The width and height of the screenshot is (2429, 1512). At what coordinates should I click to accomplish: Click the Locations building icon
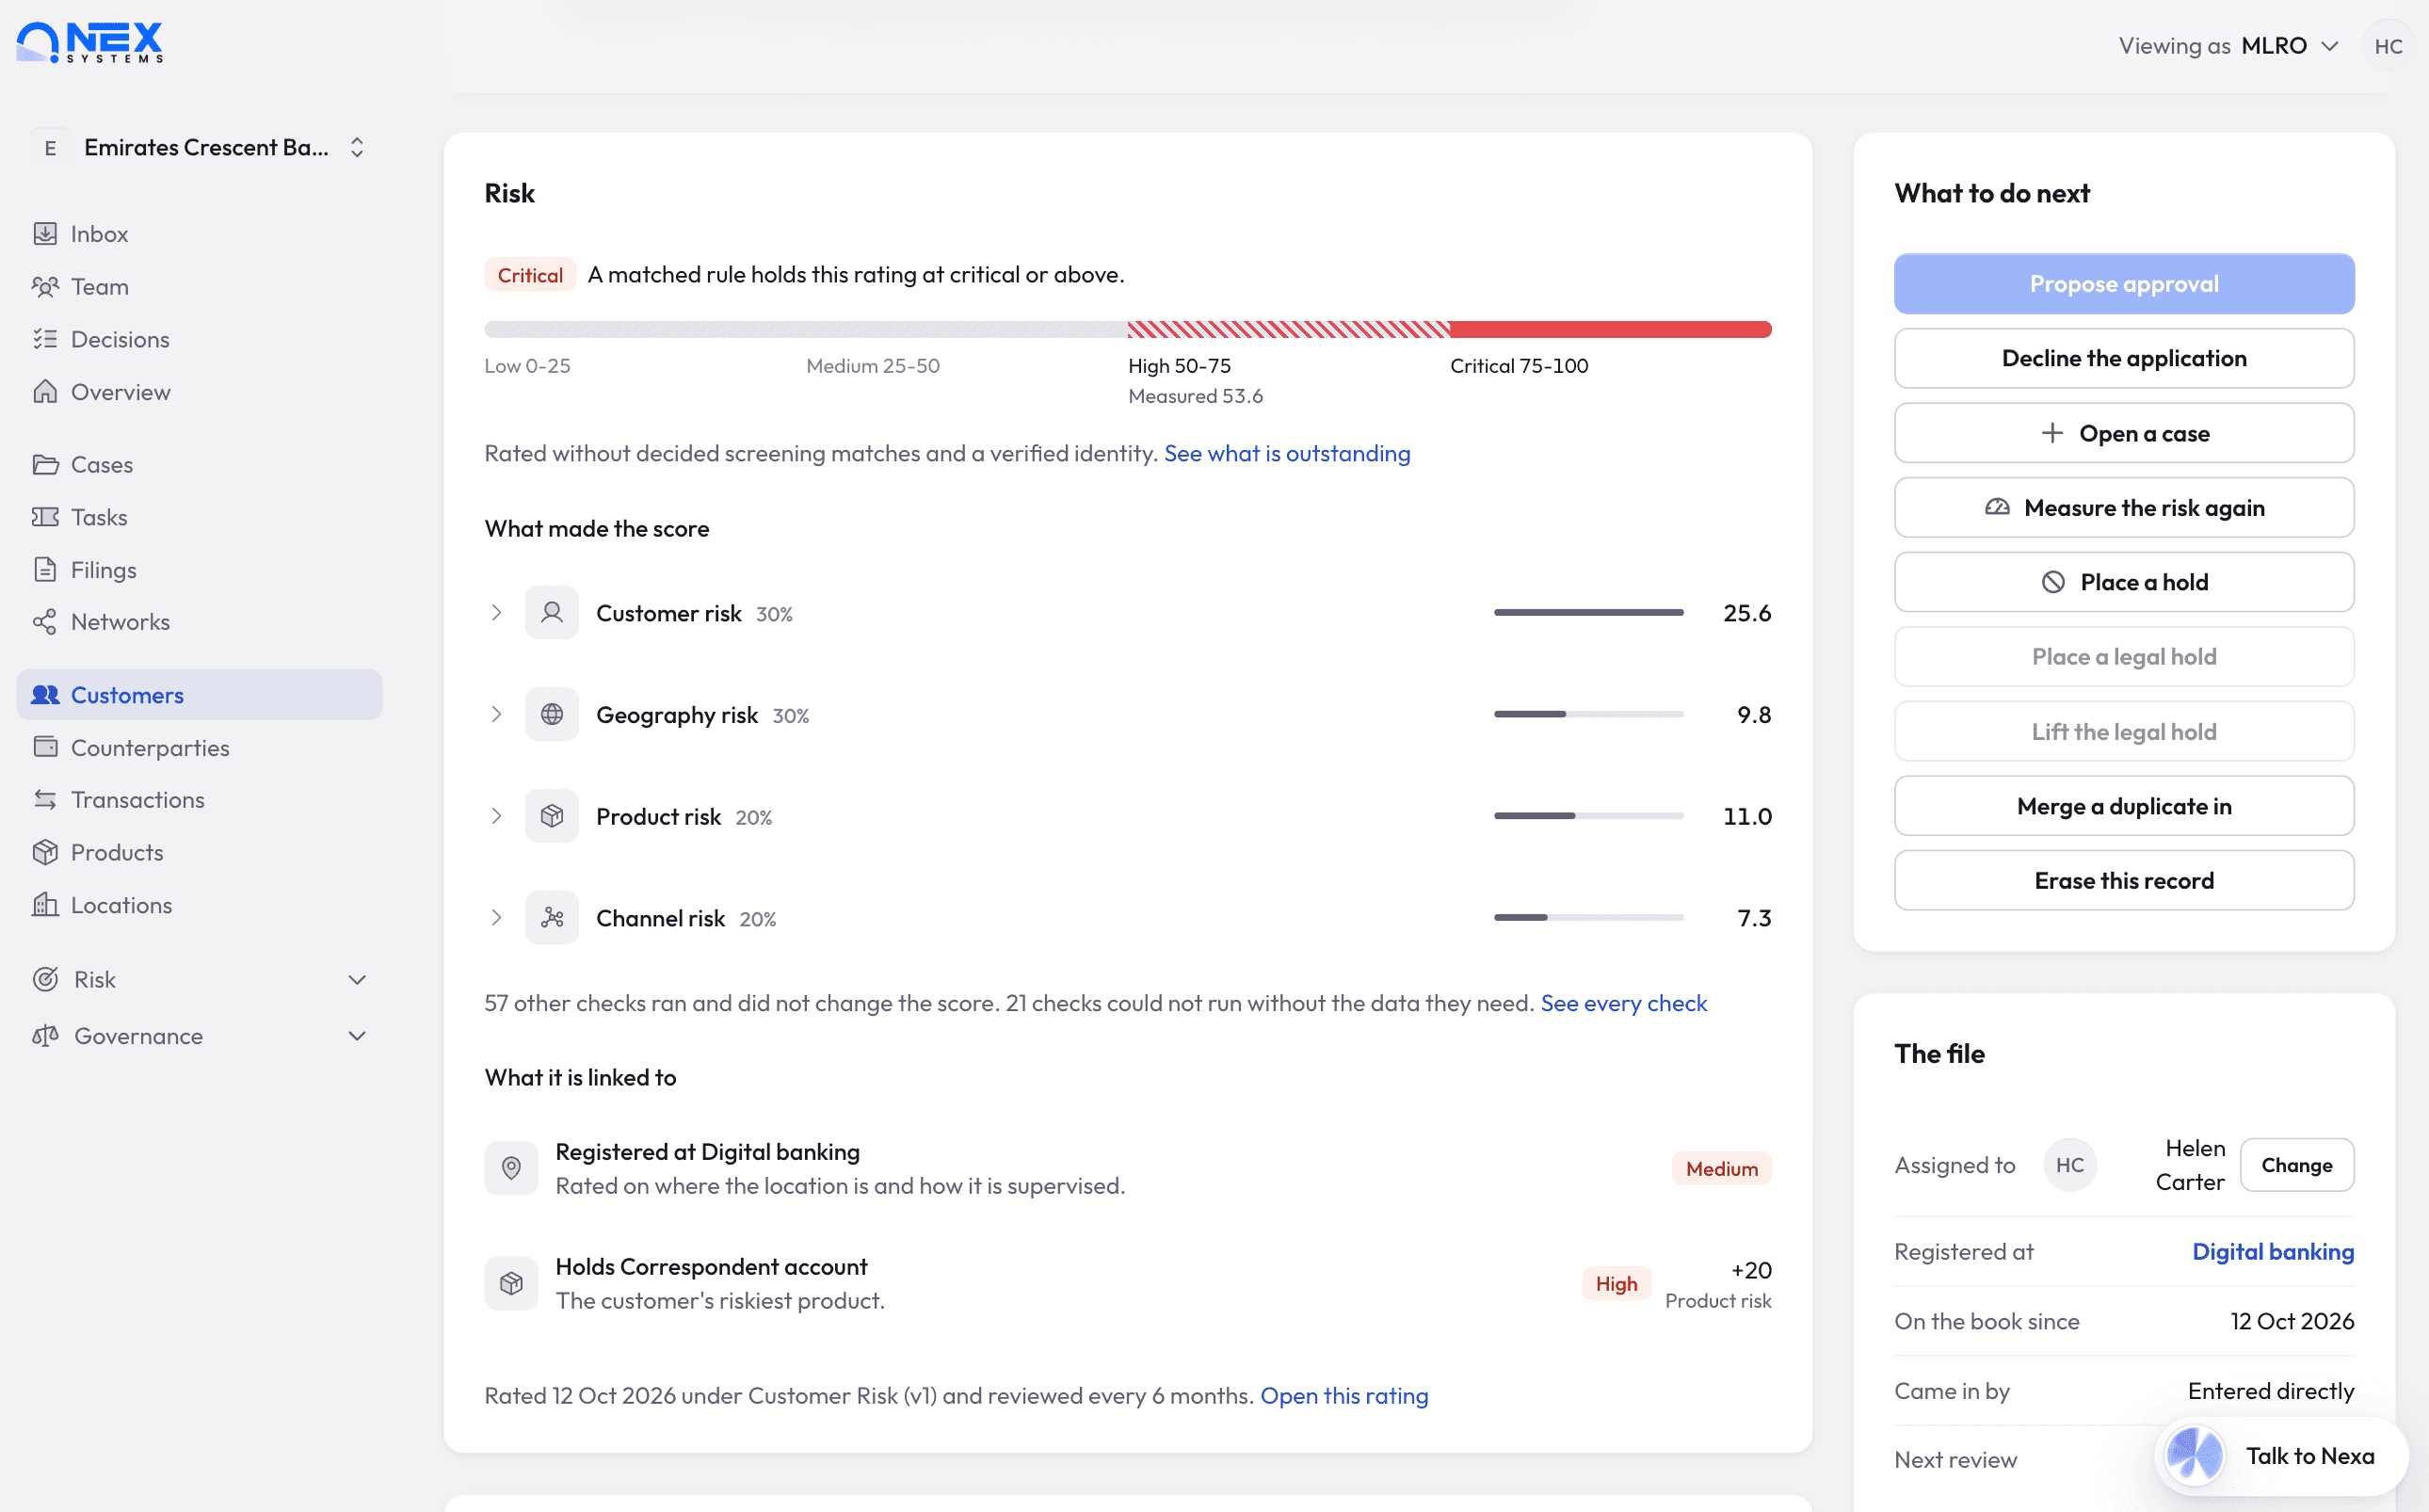pos(45,905)
